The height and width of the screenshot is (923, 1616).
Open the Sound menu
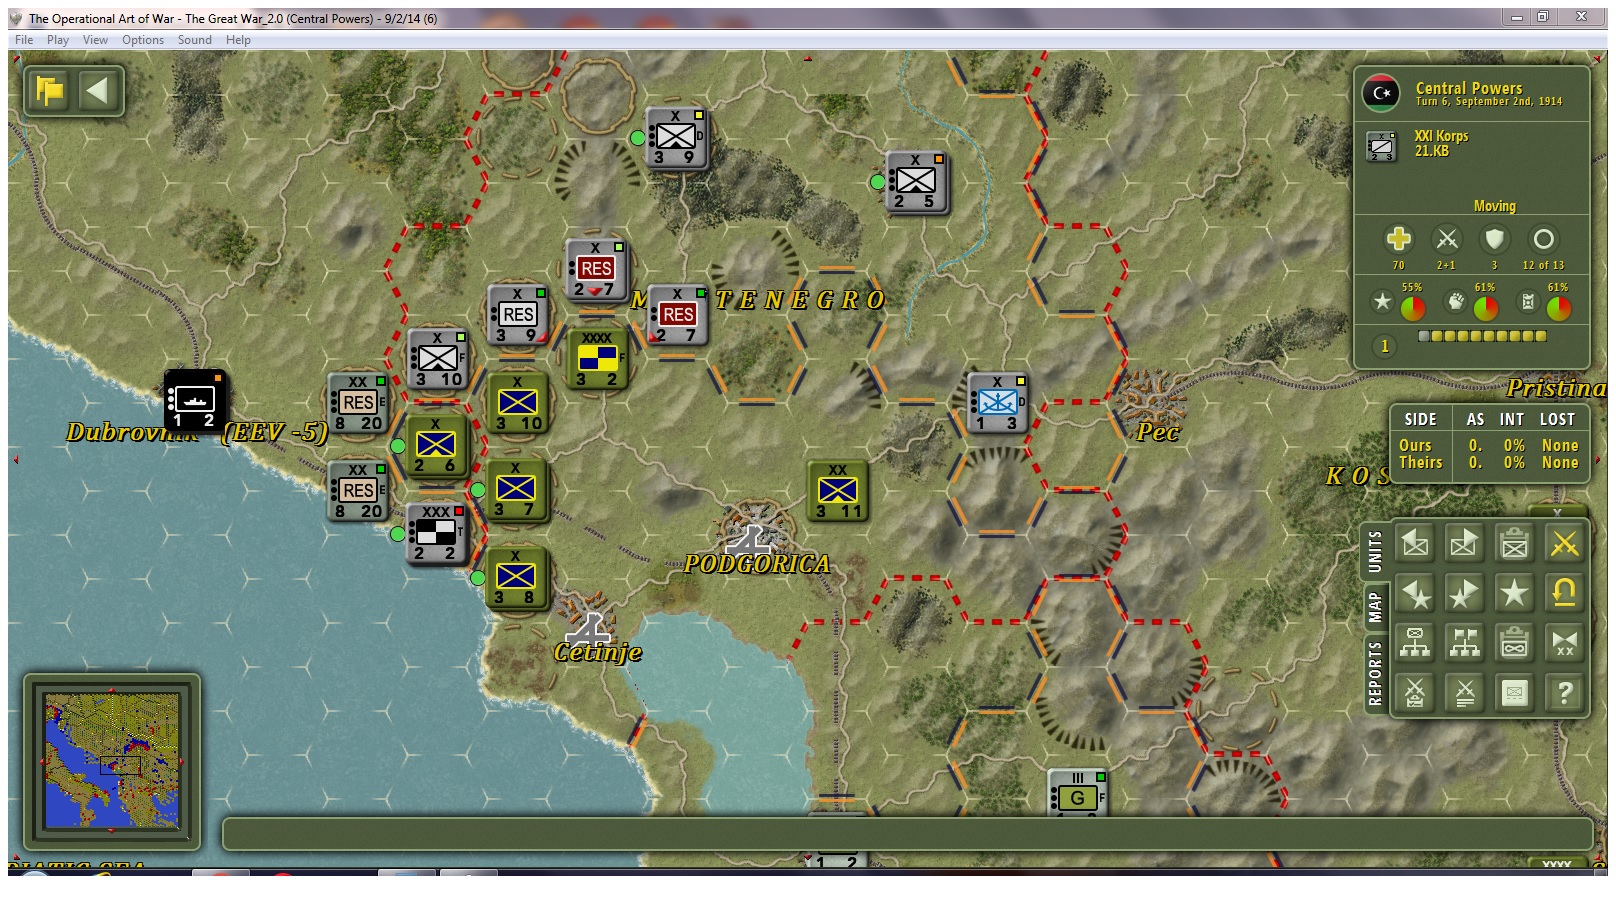pos(195,40)
